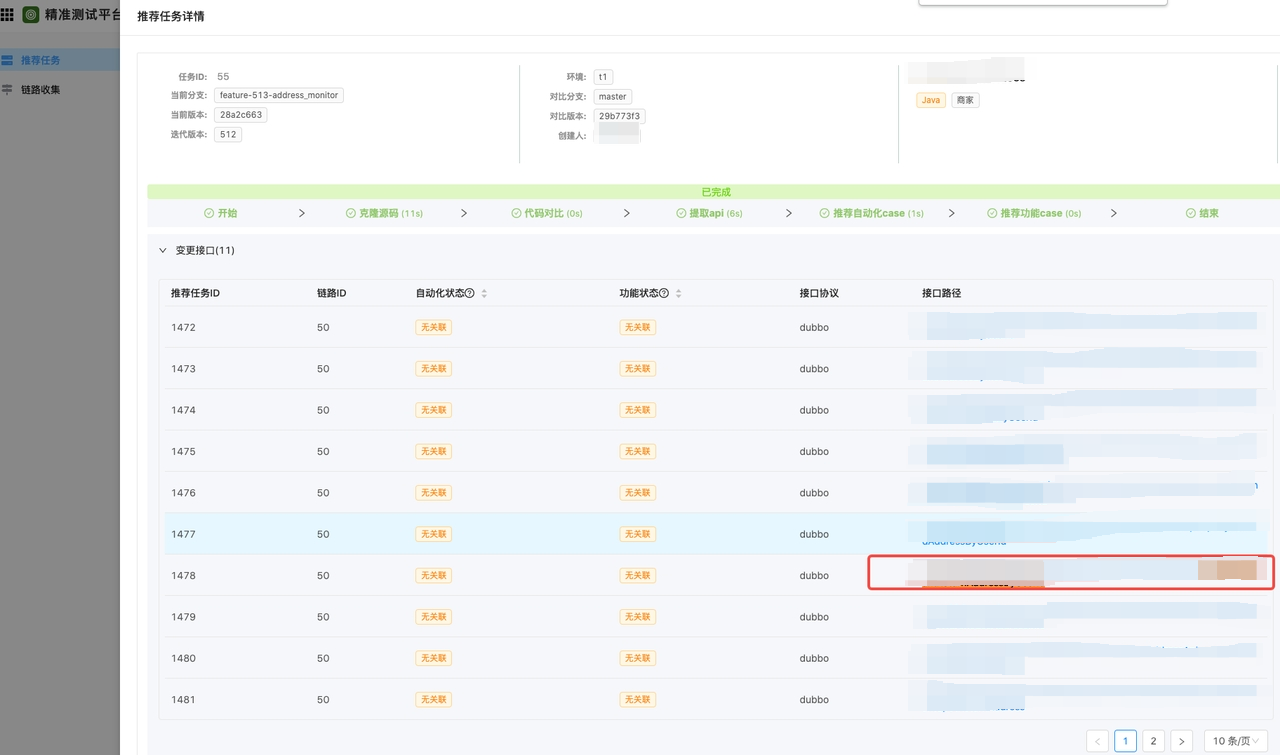
Task: Click the 链路收集 sidebar icon
Action: pos(7,89)
